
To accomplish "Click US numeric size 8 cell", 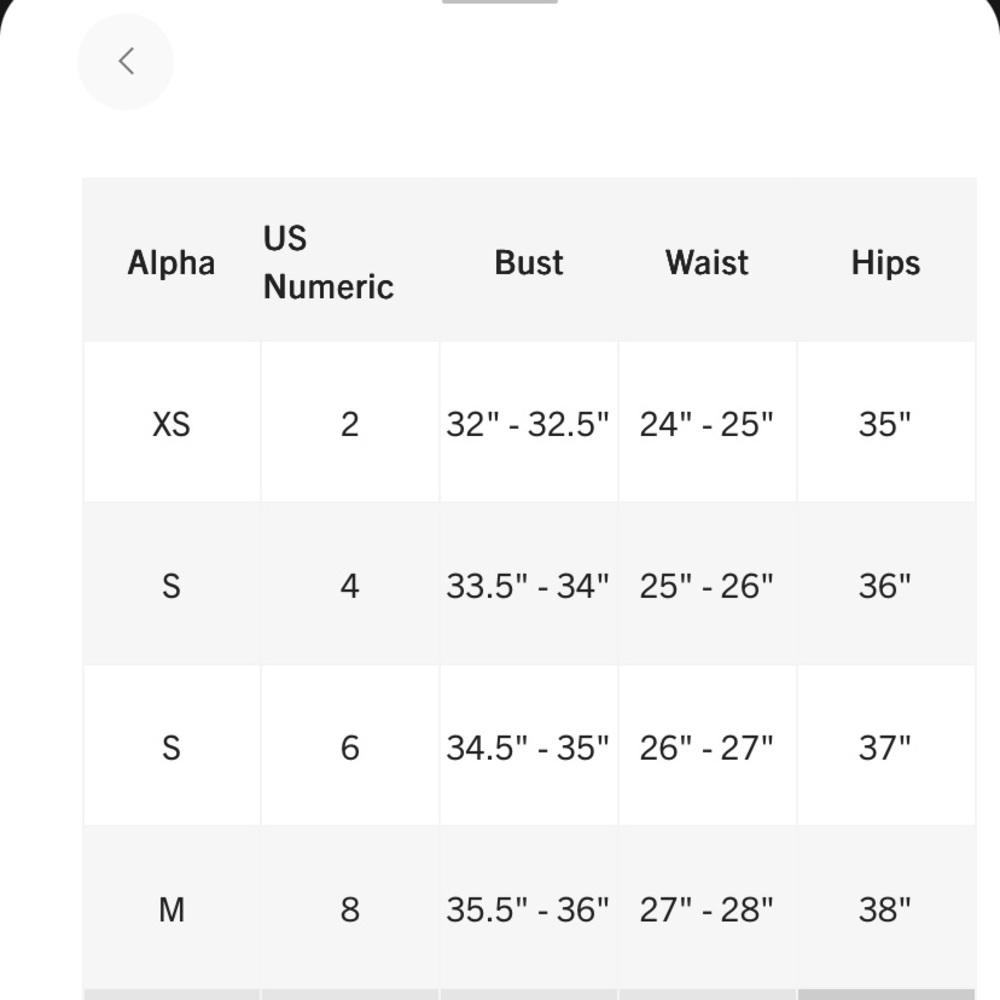I will 349,909.
